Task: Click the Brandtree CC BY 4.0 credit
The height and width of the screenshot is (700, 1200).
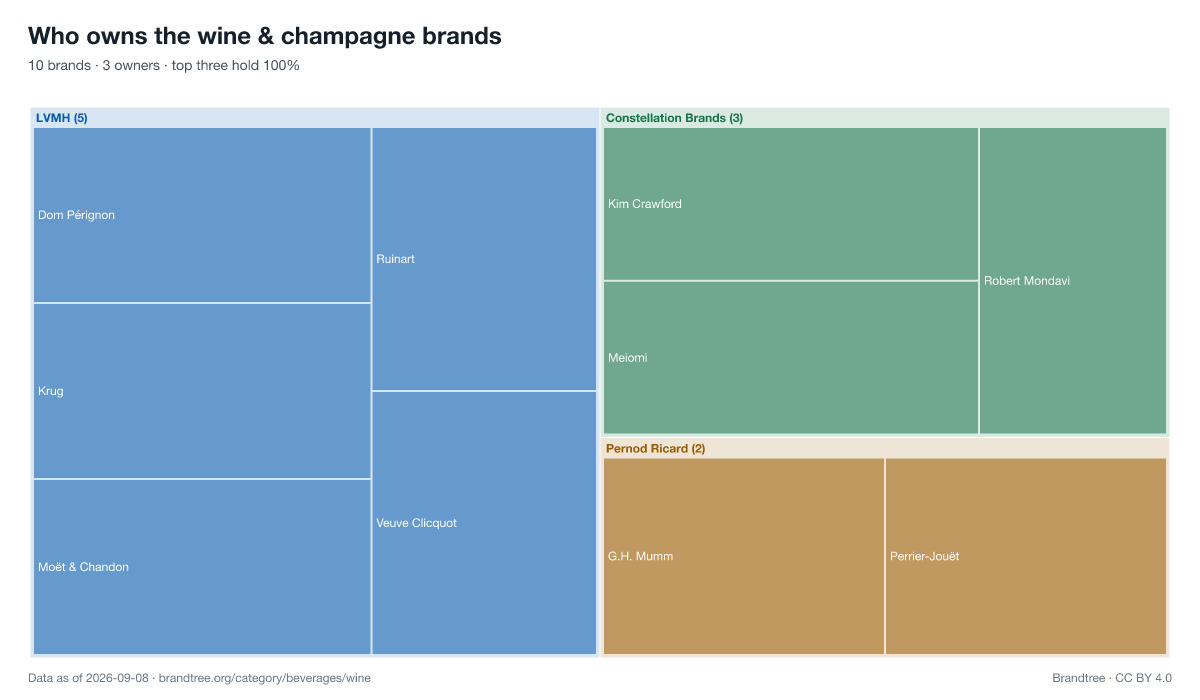Action: click(x=1112, y=678)
